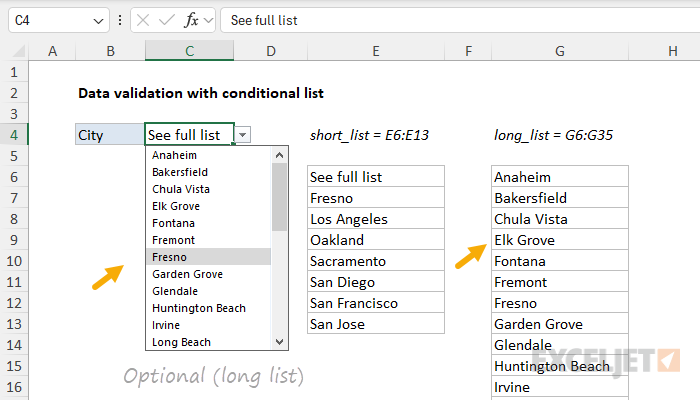
Task: Select column C header
Action: pyautogui.click(x=189, y=51)
